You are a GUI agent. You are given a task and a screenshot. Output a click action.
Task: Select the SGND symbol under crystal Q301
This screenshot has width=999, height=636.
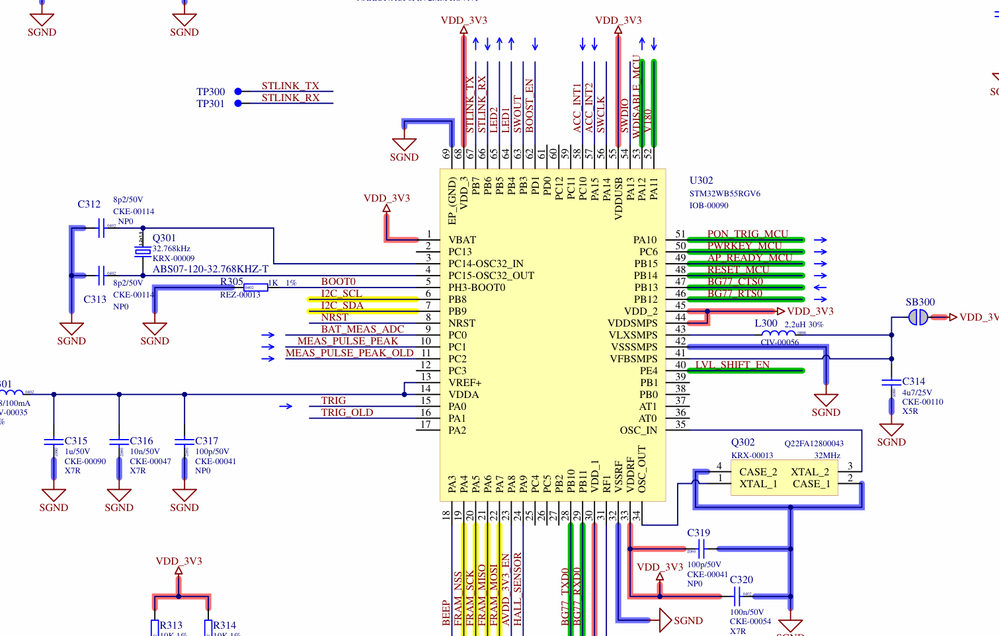pyautogui.click(x=155, y=330)
